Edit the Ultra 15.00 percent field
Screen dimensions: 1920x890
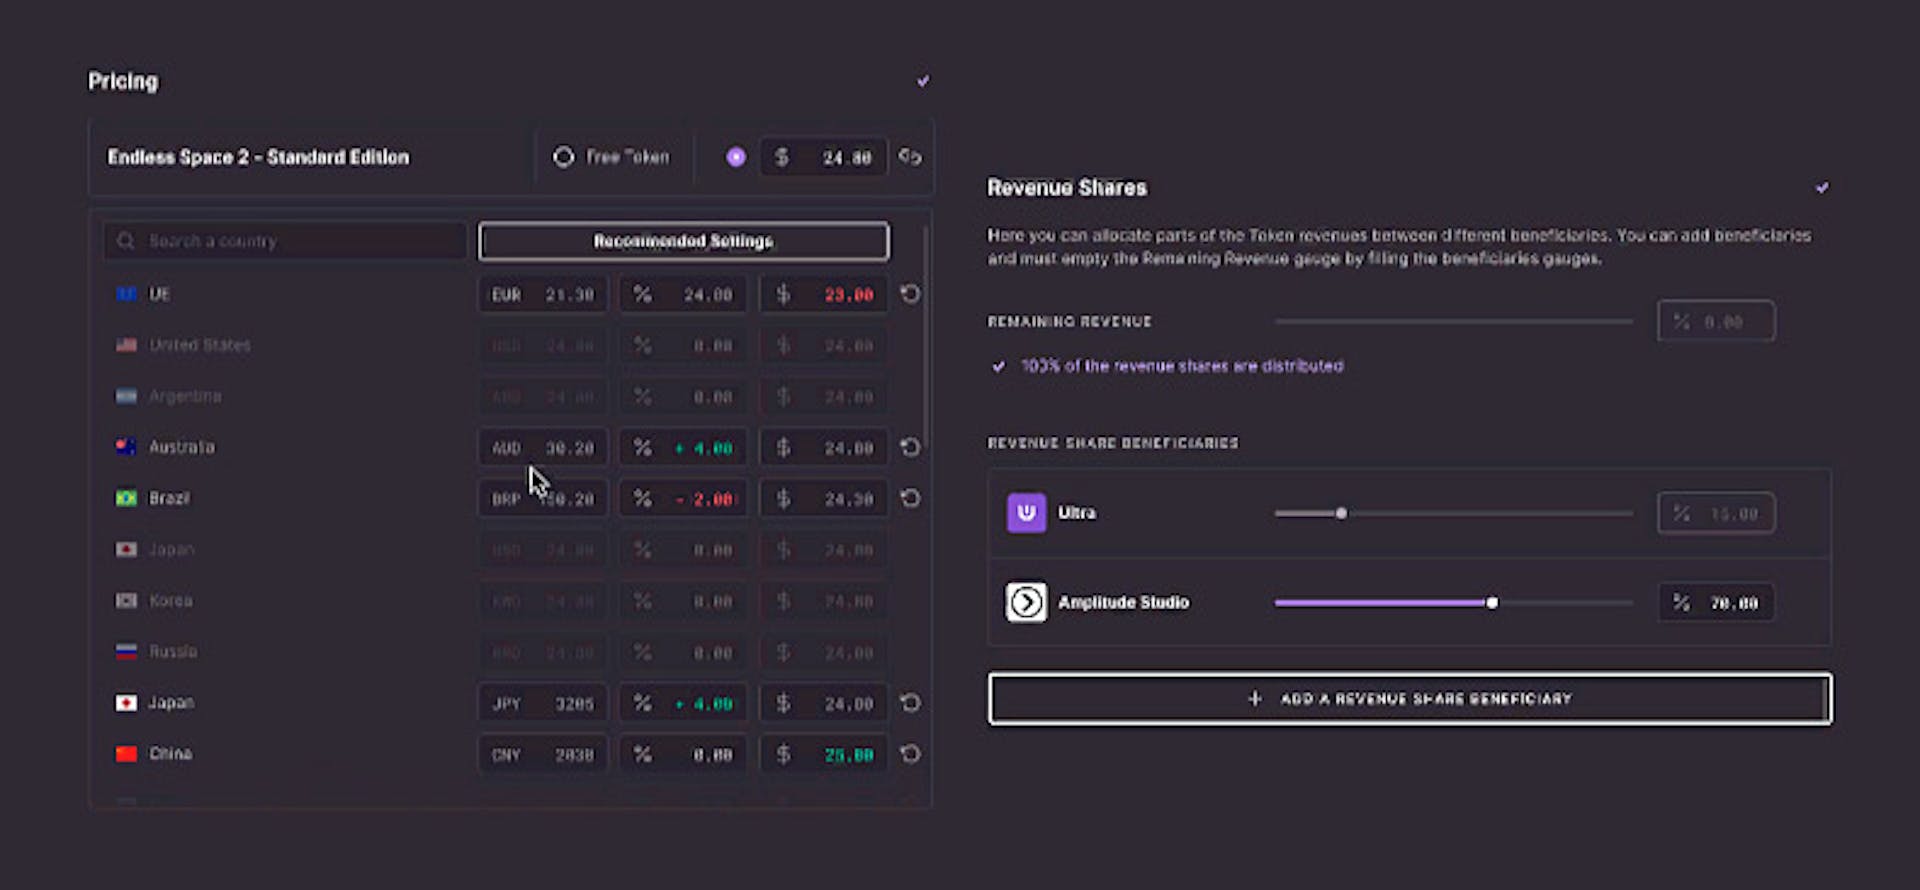pyautogui.click(x=1716, y=513)
